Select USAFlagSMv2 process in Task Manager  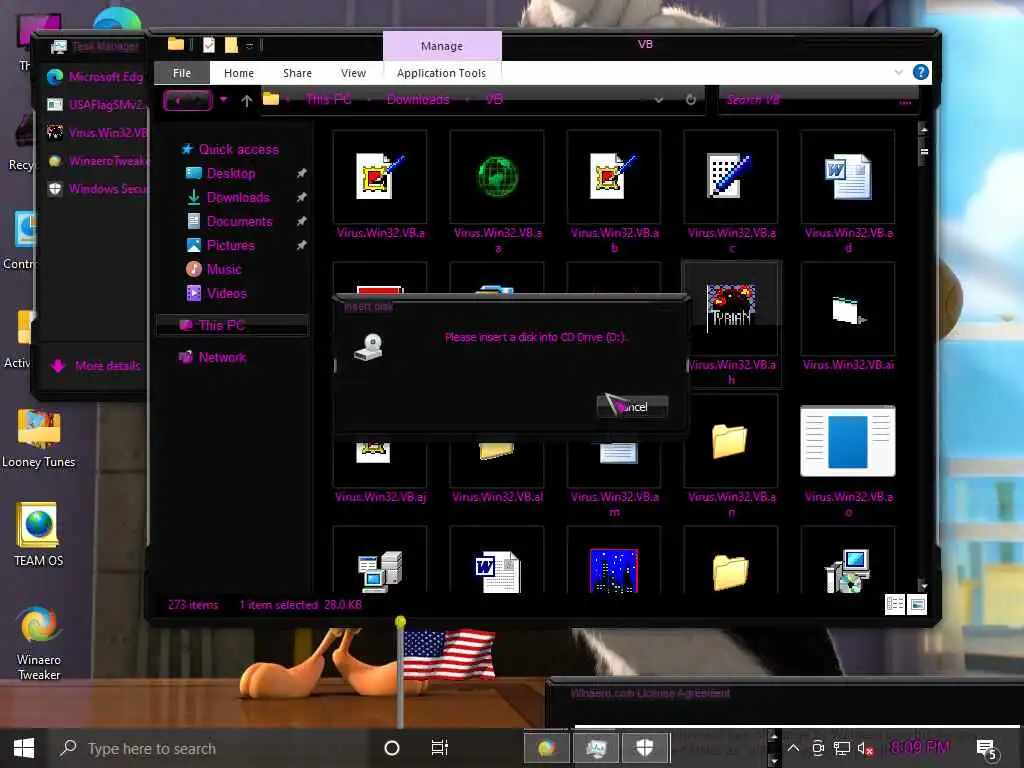point(95,104)
